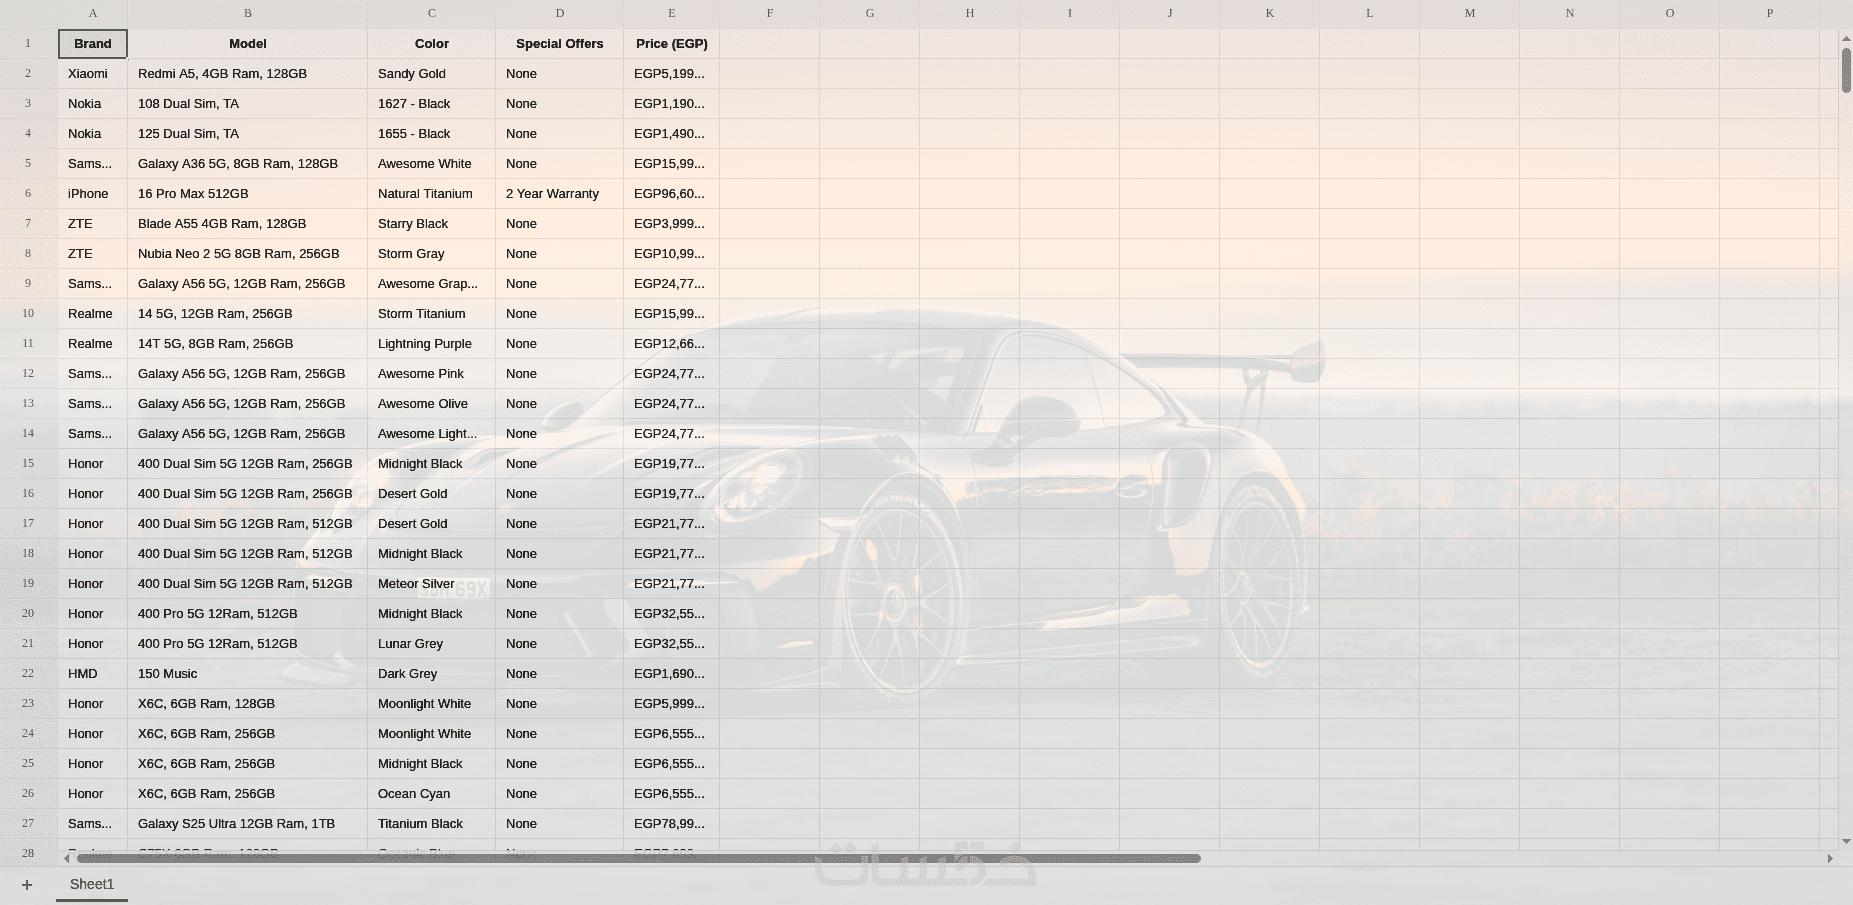Image resolution: width=1853 pixels, height=905 pixels.
Task: Select the Model header cell
Action: click(248, 44)
